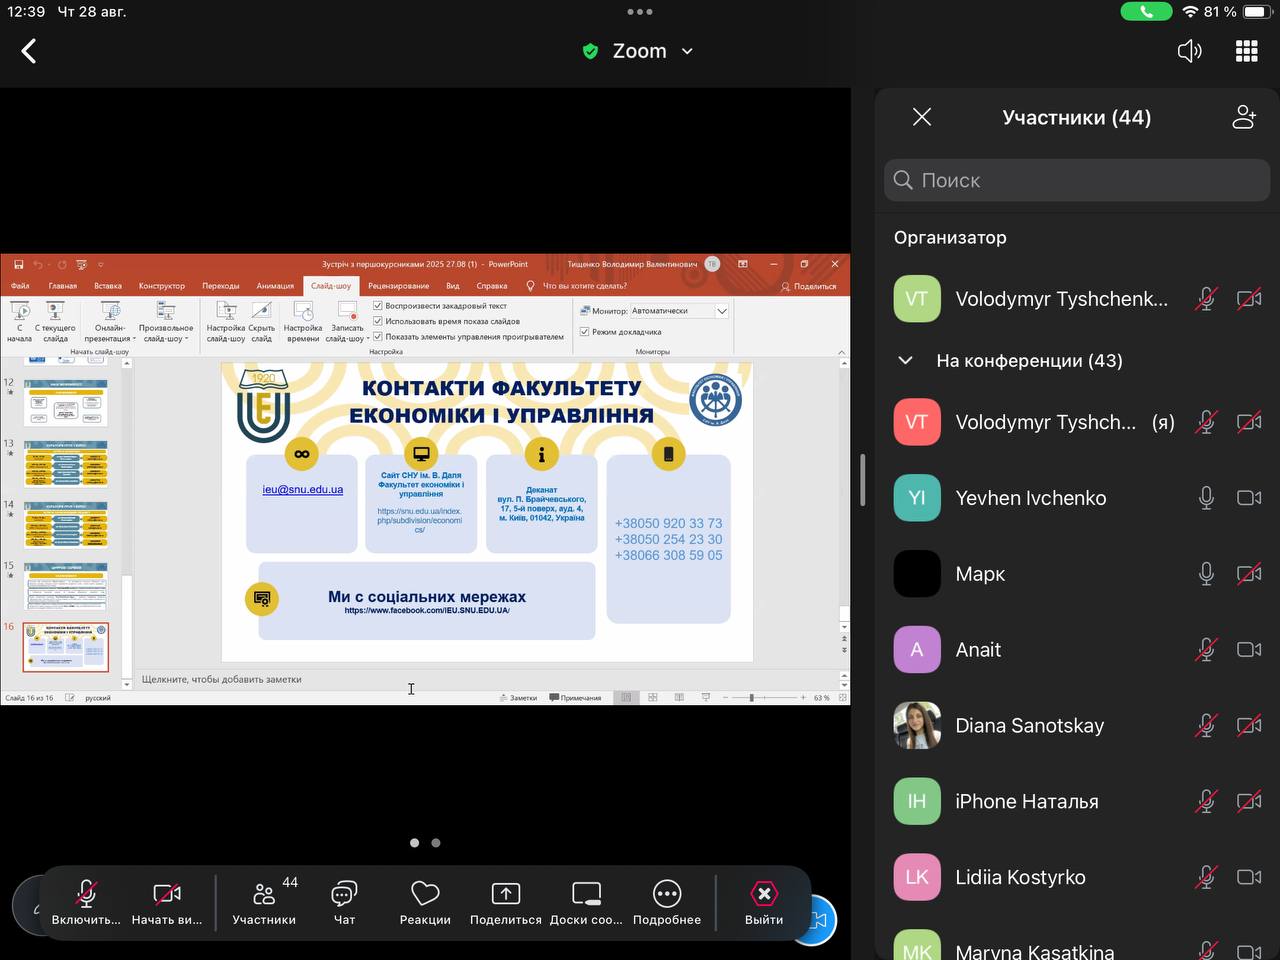This screenshot has width=1280, height=960.
Task: Open the Реакции reactions menu
Action: pos(425,901)
